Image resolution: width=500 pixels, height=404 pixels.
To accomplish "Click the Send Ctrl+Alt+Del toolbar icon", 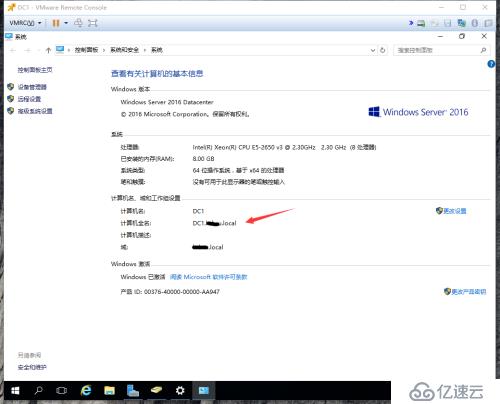I will click(x=78, y=23).
